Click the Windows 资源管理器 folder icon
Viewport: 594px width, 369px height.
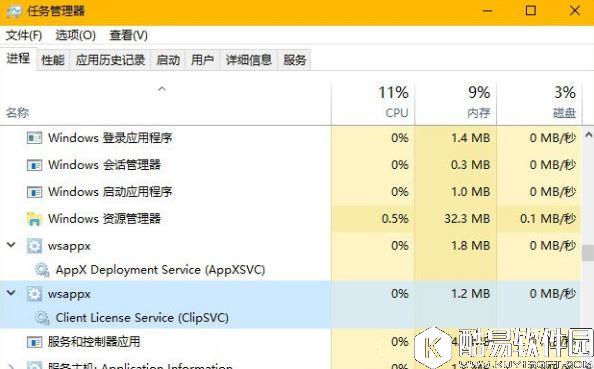[x=34, y=219]
